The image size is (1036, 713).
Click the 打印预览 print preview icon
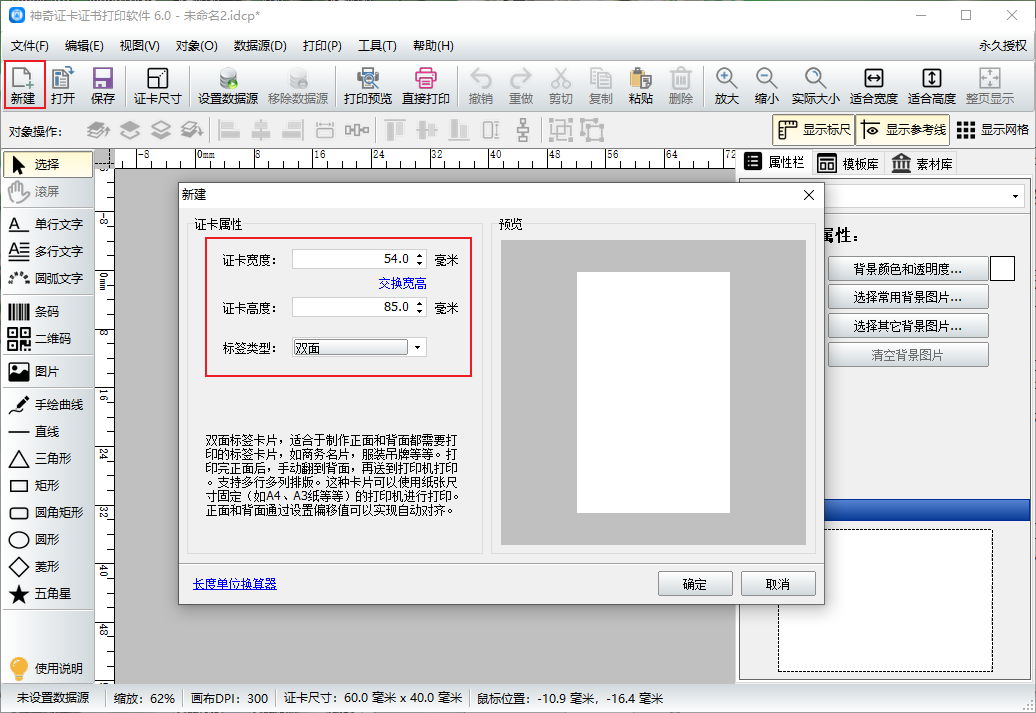coord(367,85)
